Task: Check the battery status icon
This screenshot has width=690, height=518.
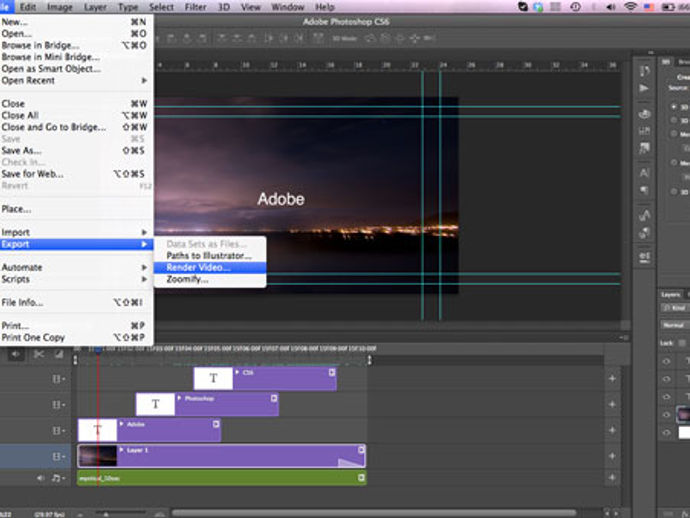Action: click(668, 7)
